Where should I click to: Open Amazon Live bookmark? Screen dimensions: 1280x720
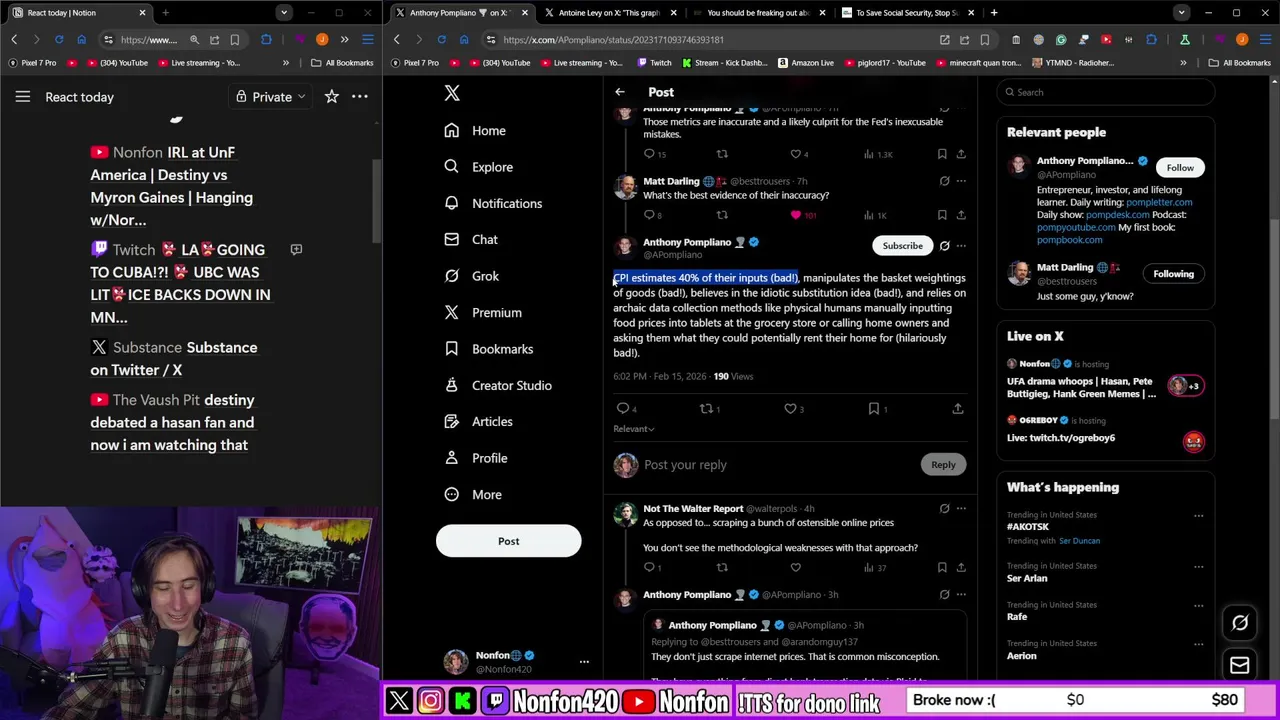click(804, 63)
